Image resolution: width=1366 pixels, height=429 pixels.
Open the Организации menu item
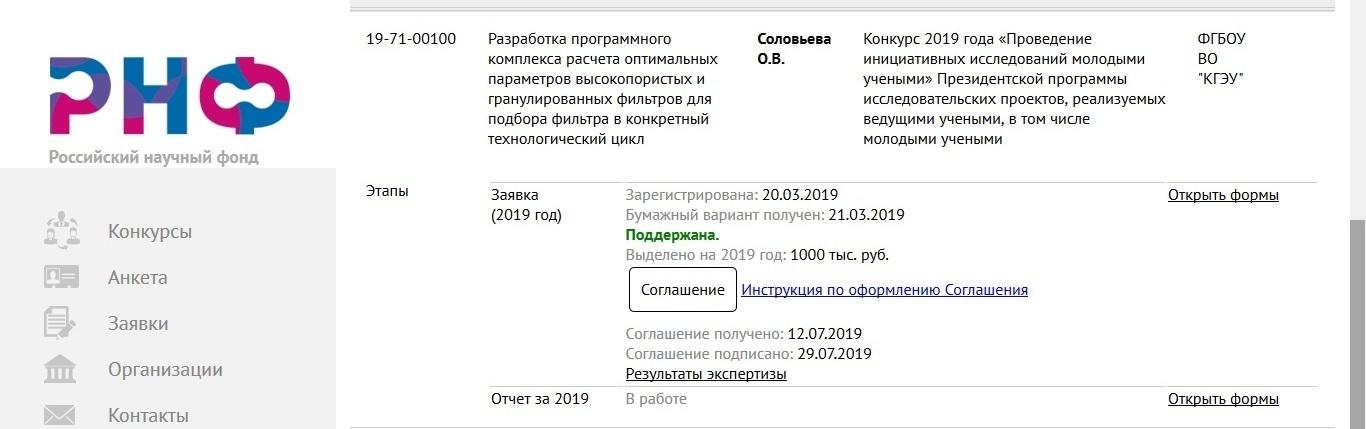coord(165,369)
